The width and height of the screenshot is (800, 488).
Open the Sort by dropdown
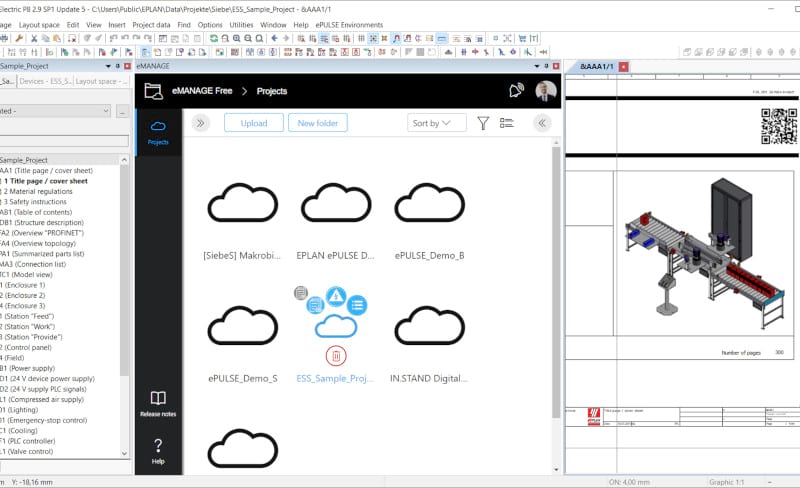point(437,123)
